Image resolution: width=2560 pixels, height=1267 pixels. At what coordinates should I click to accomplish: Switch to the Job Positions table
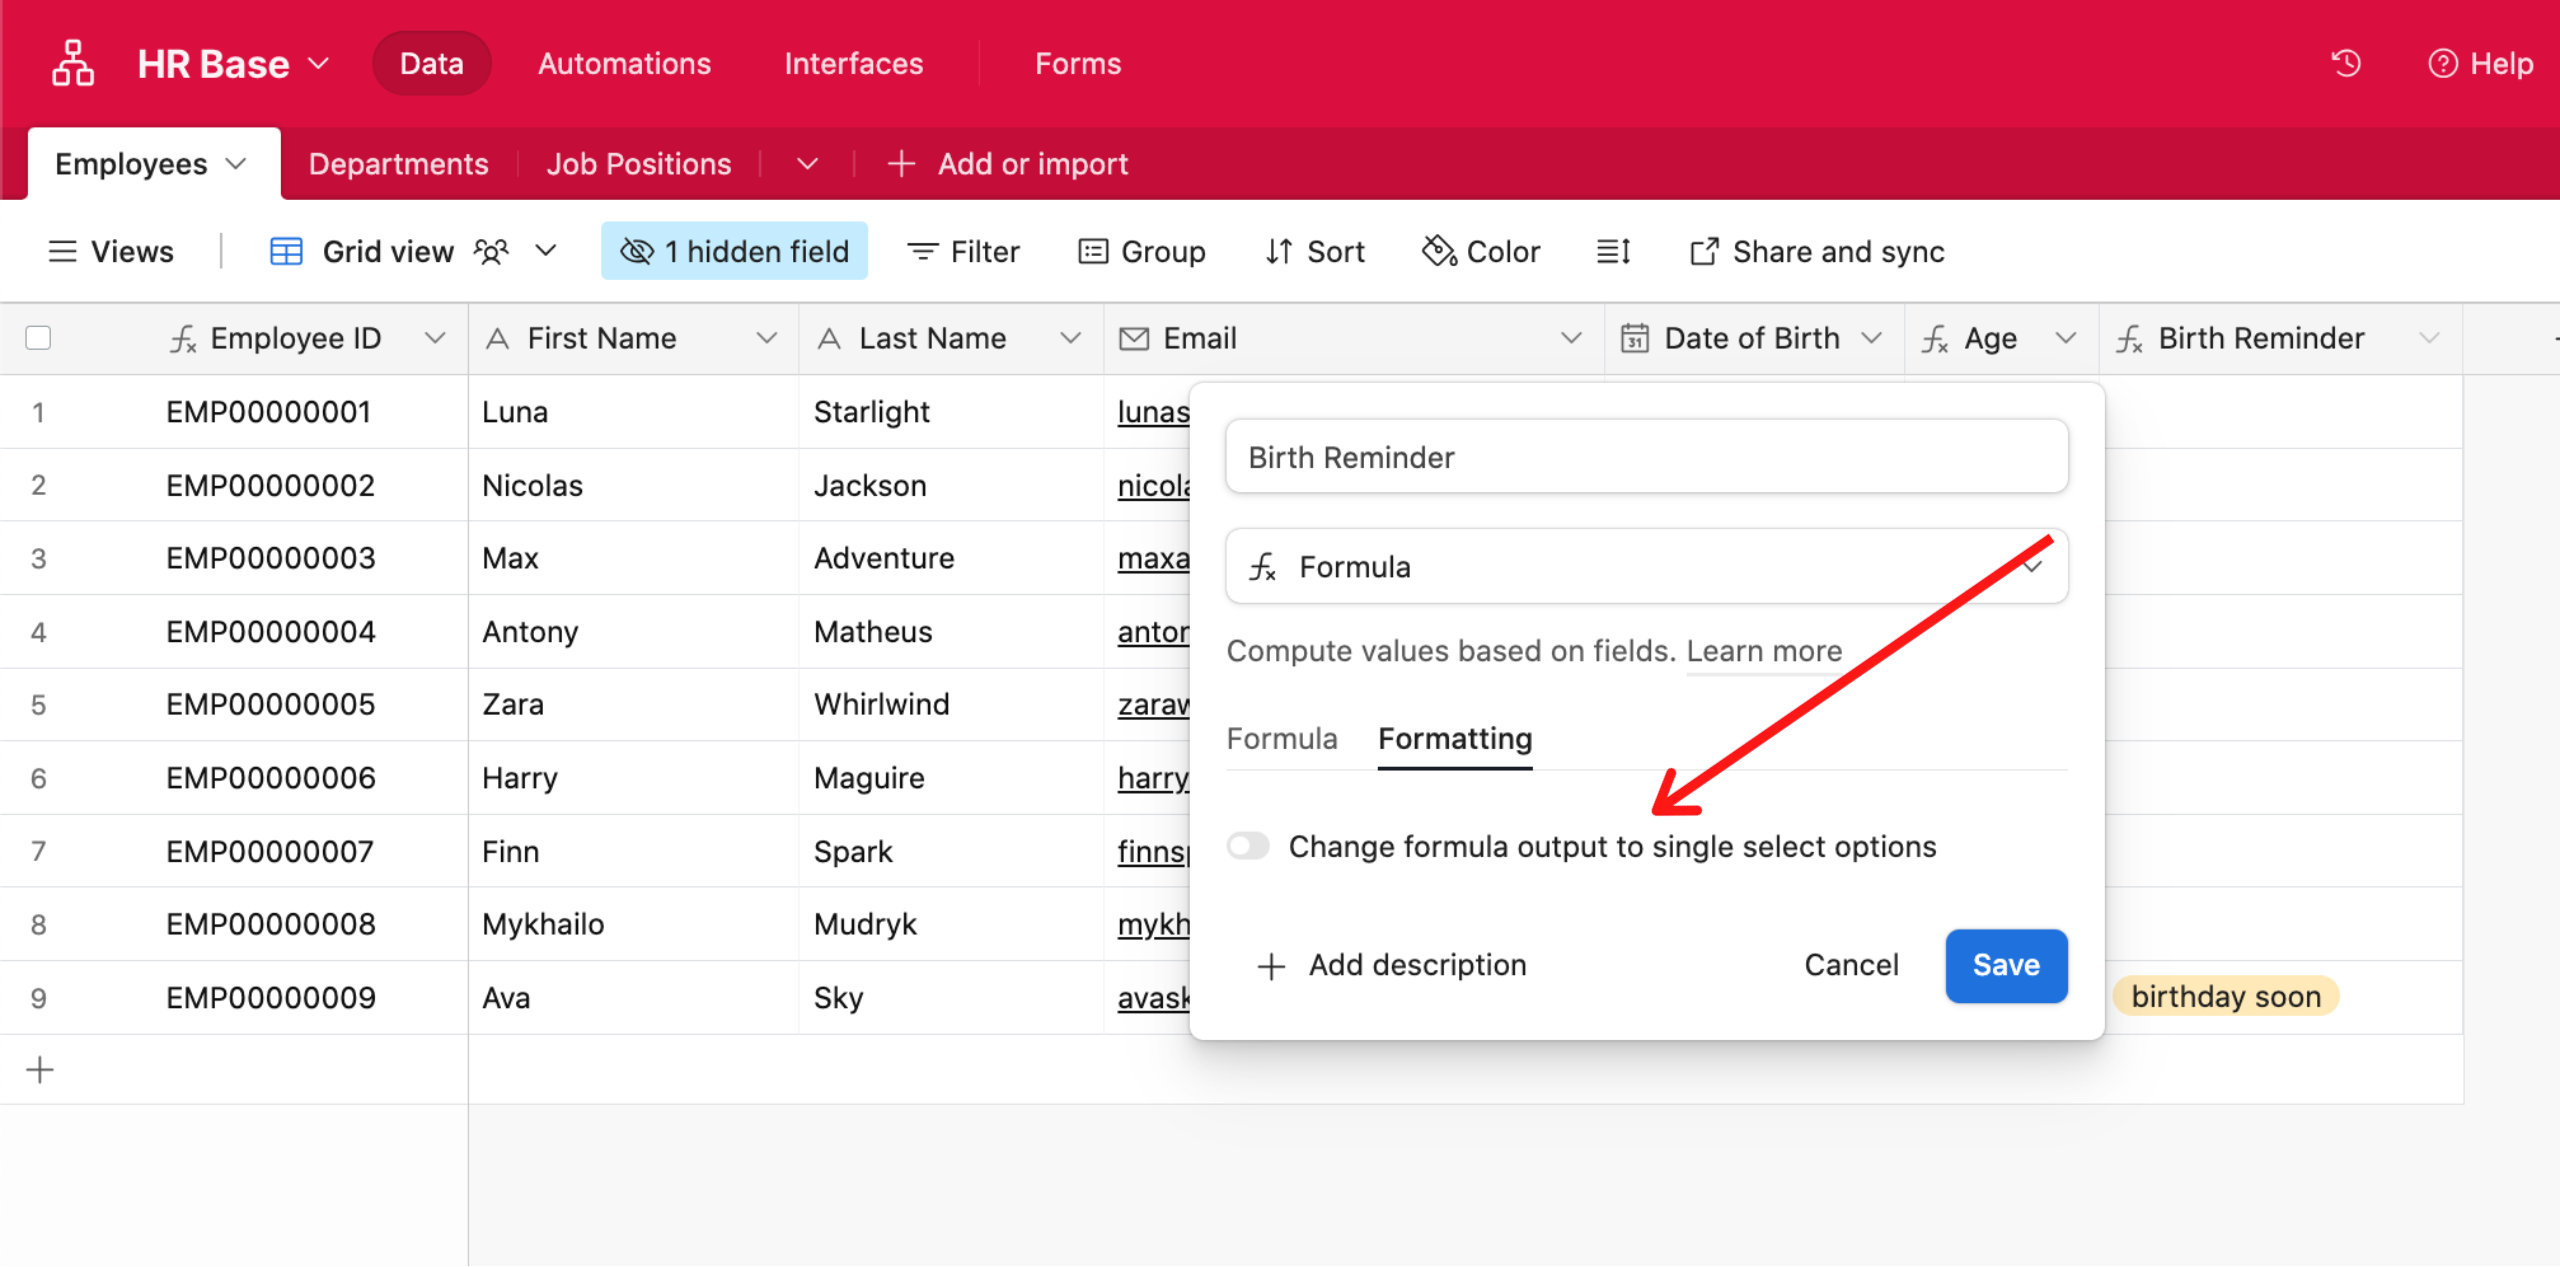(639, 164)
